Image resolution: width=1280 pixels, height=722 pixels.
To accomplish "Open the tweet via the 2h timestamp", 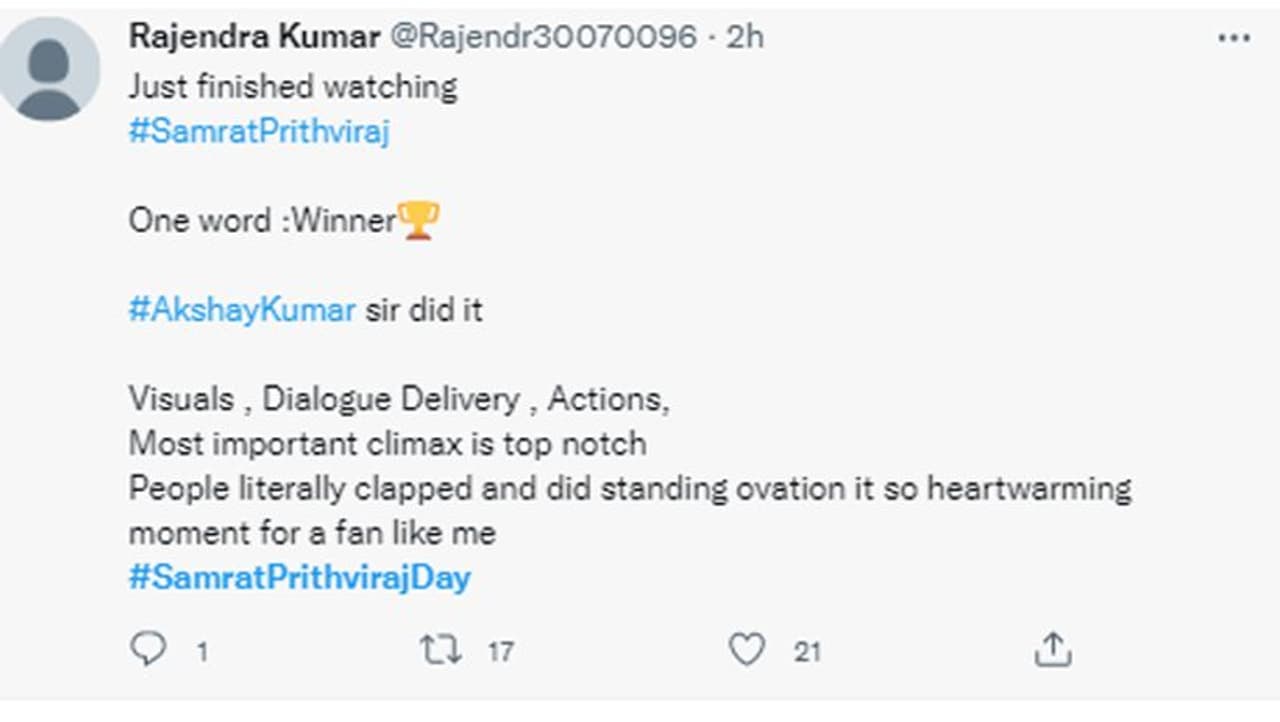I will (745, 37).
